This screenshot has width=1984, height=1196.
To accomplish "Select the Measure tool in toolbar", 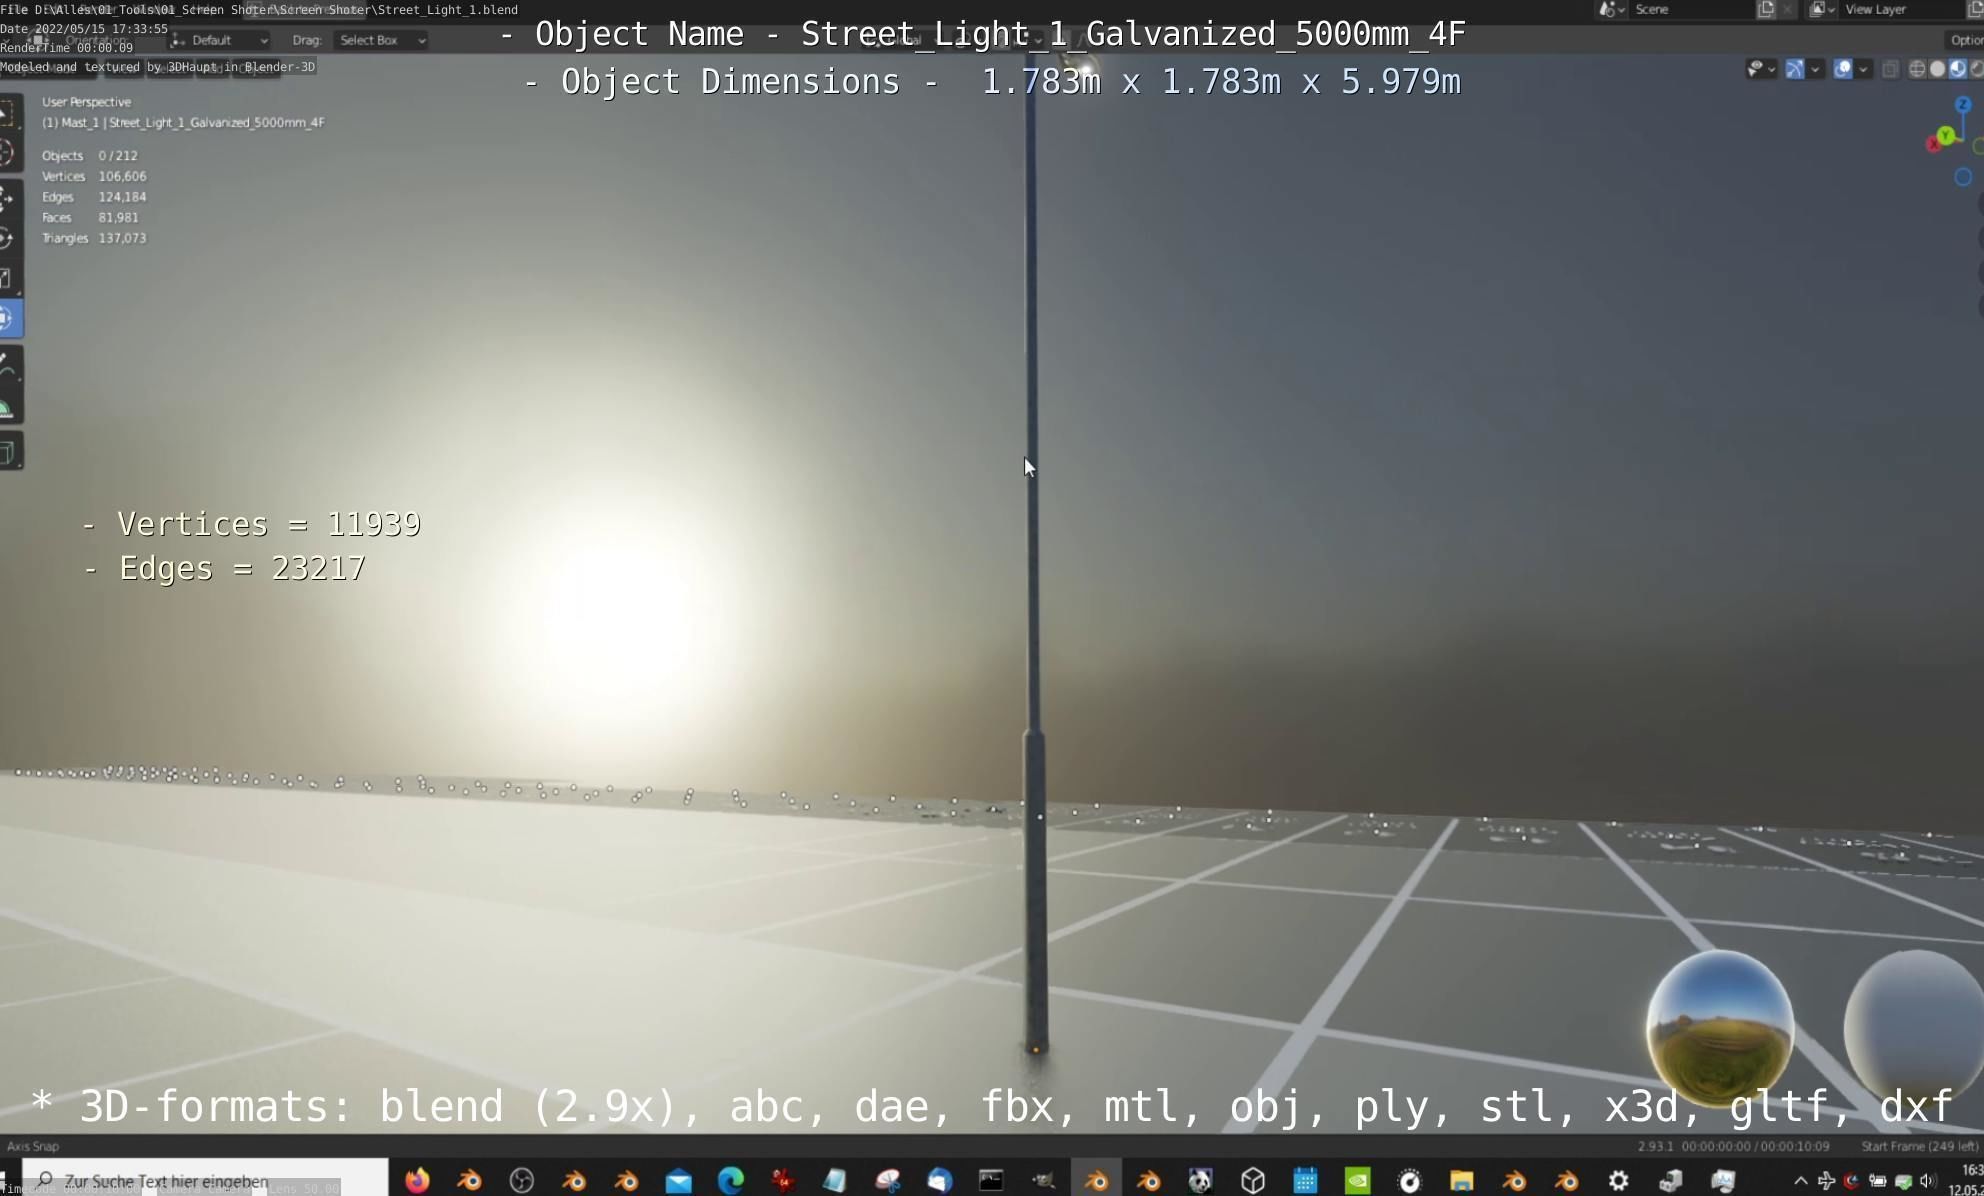I will pos(8,405).
